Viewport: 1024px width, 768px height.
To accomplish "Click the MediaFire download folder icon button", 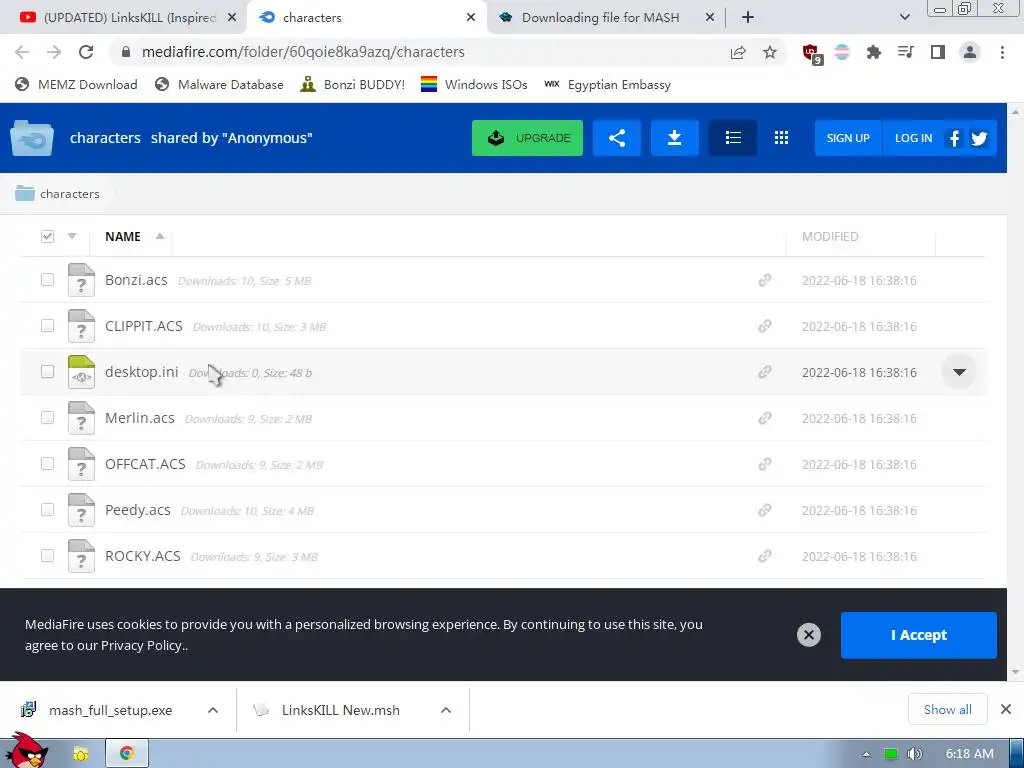I will pyautogui.click(x=675, y=138).
